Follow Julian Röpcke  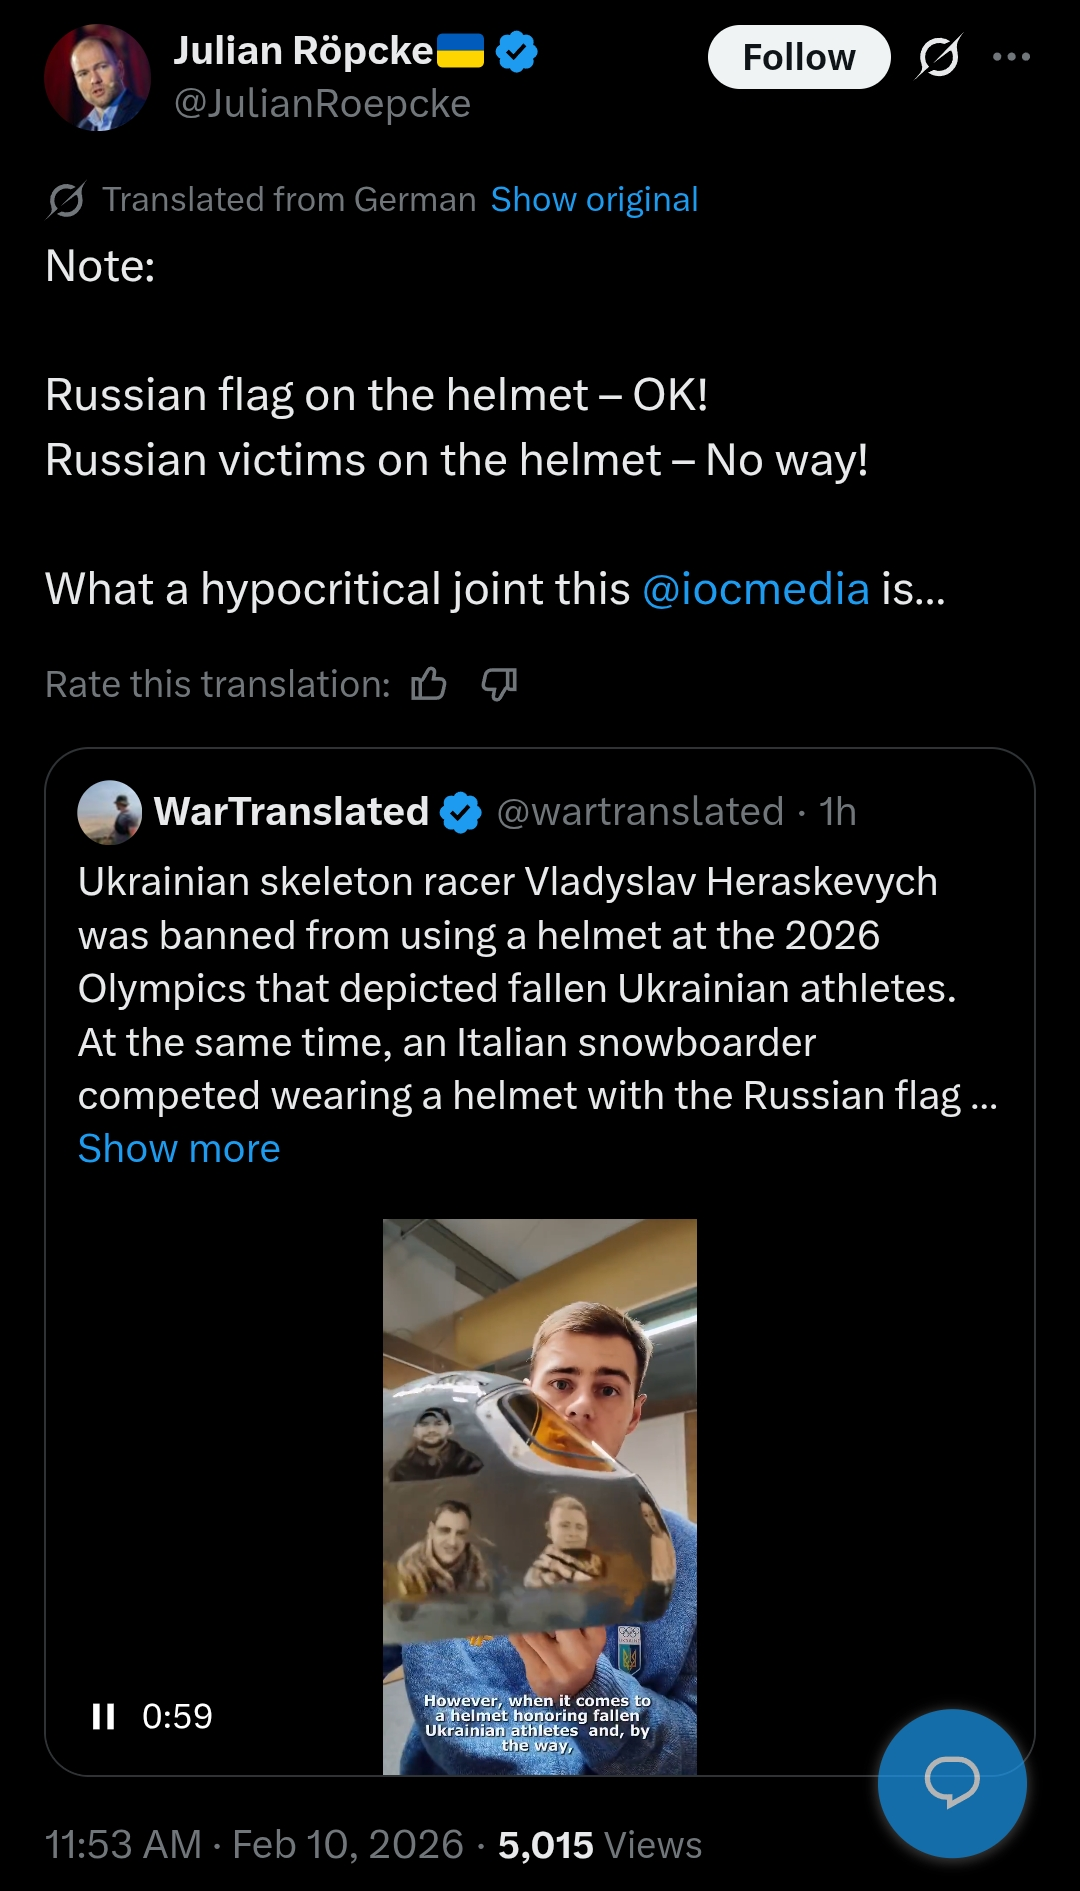(798, 57)
